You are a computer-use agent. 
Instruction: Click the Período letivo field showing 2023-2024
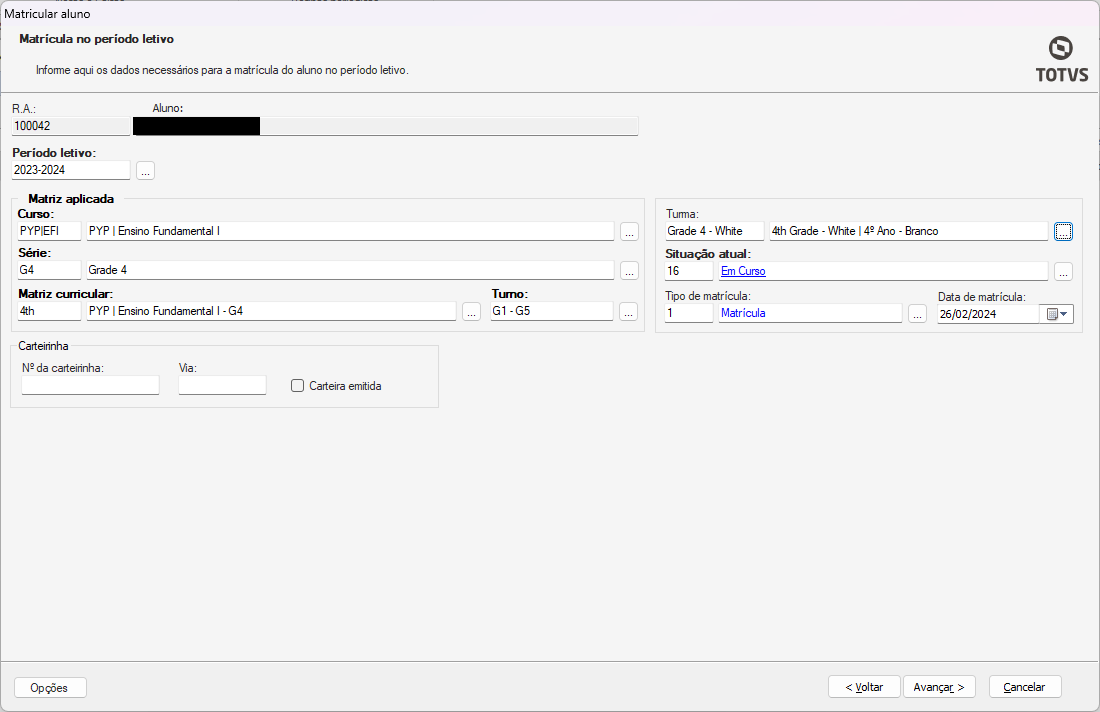coord(71,170)
